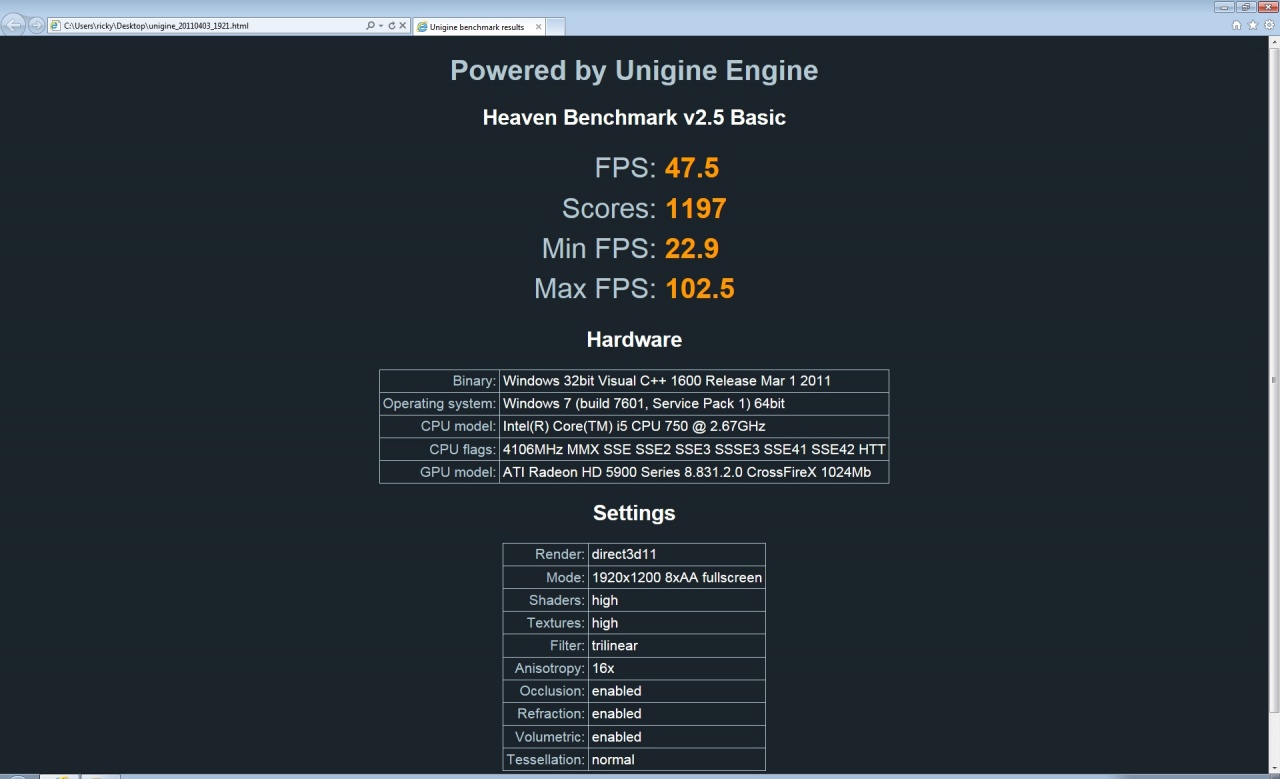Click the page icon in address bar
This screenshot has height=779, width=1280.
tap(55, 26)
